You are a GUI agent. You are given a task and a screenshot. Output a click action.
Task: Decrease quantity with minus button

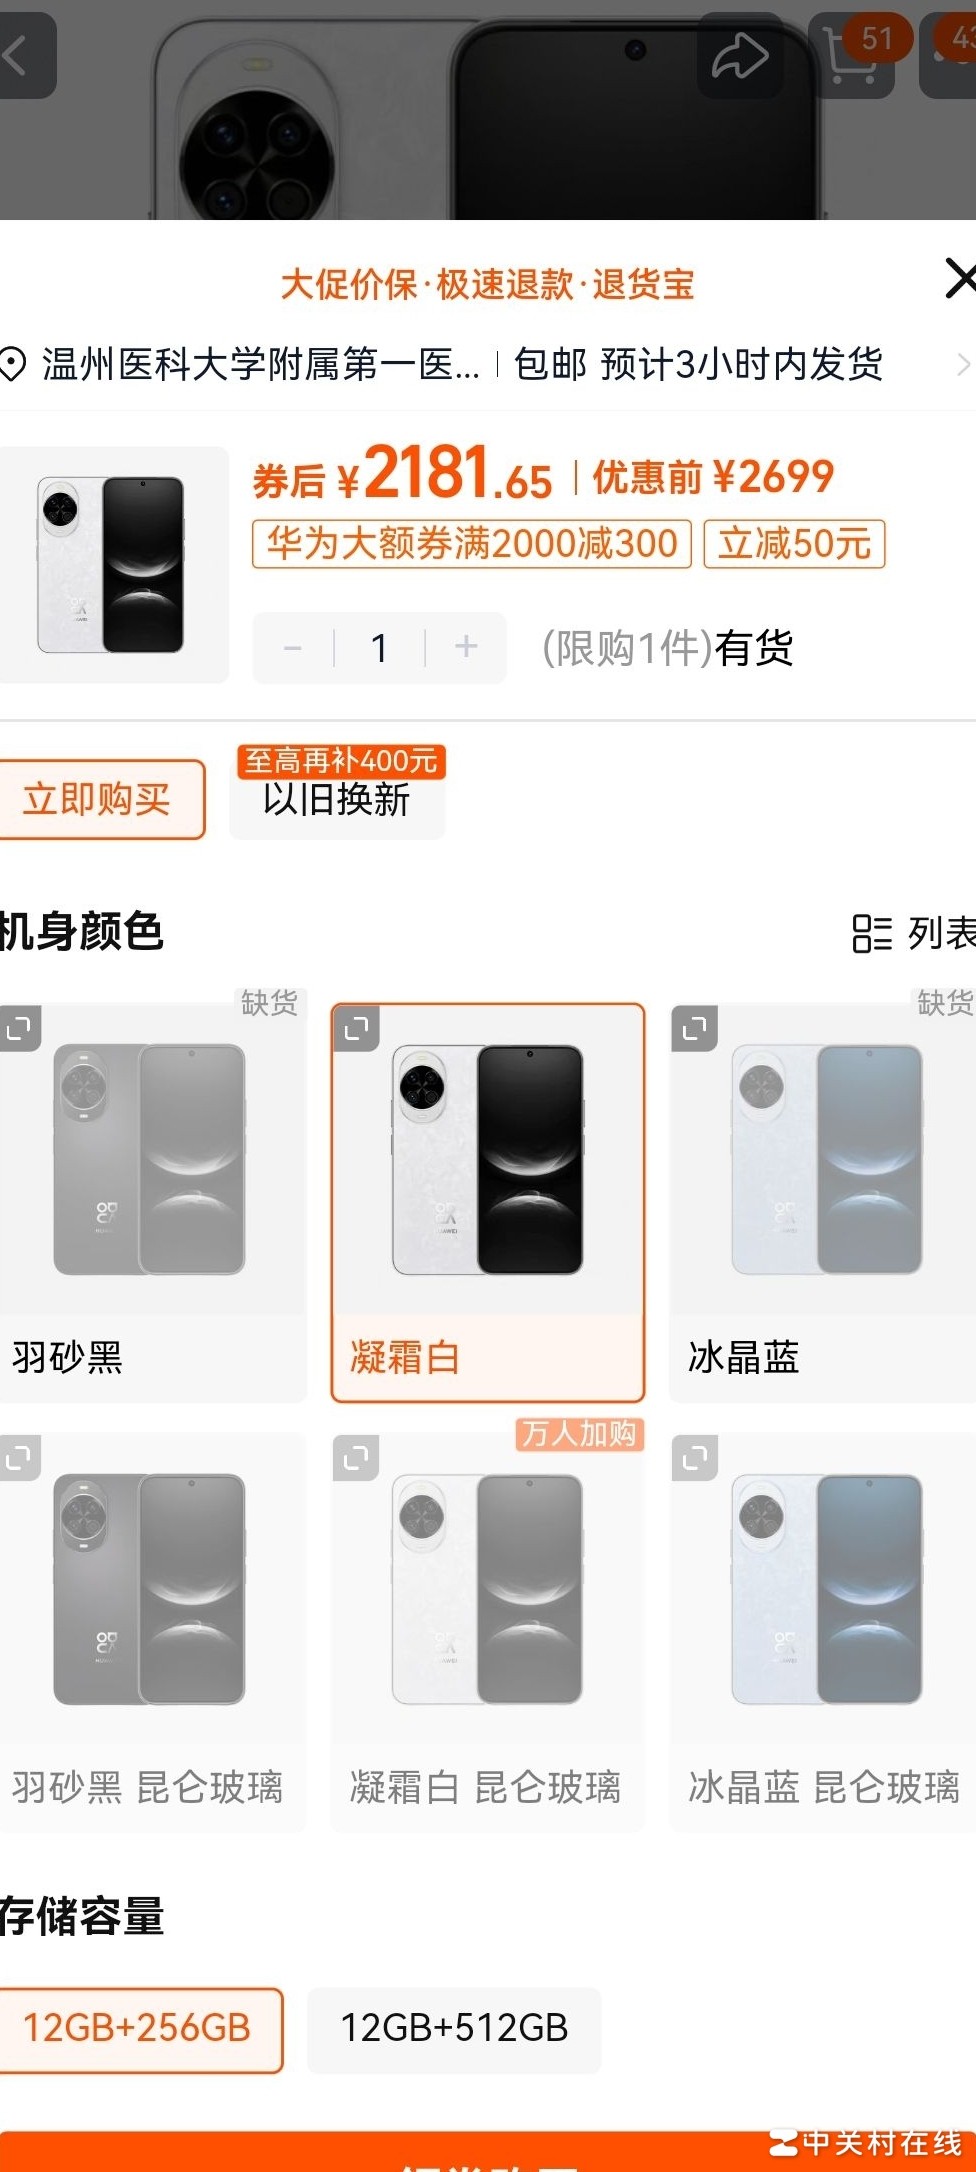pyautogui.click(x=293, y=648)
